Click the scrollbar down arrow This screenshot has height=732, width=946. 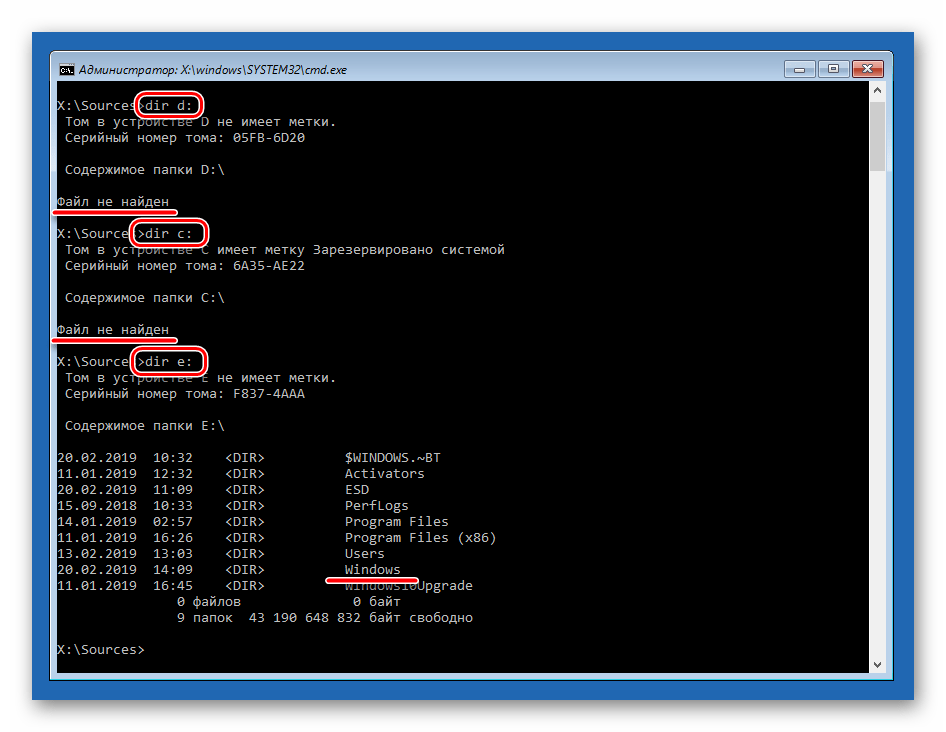click(877, 665)
